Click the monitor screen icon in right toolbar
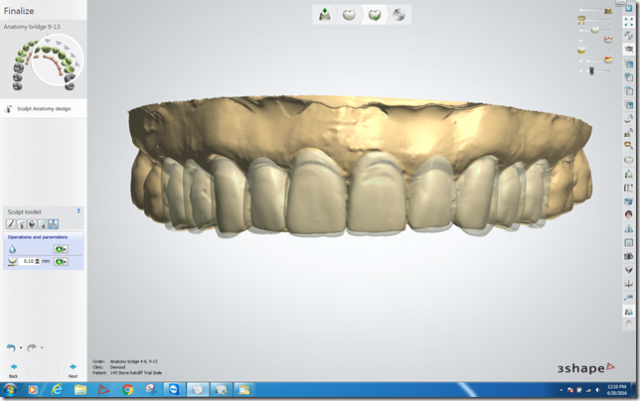The height and width of the screenshot is (401, 640). [x=629, y=243]
